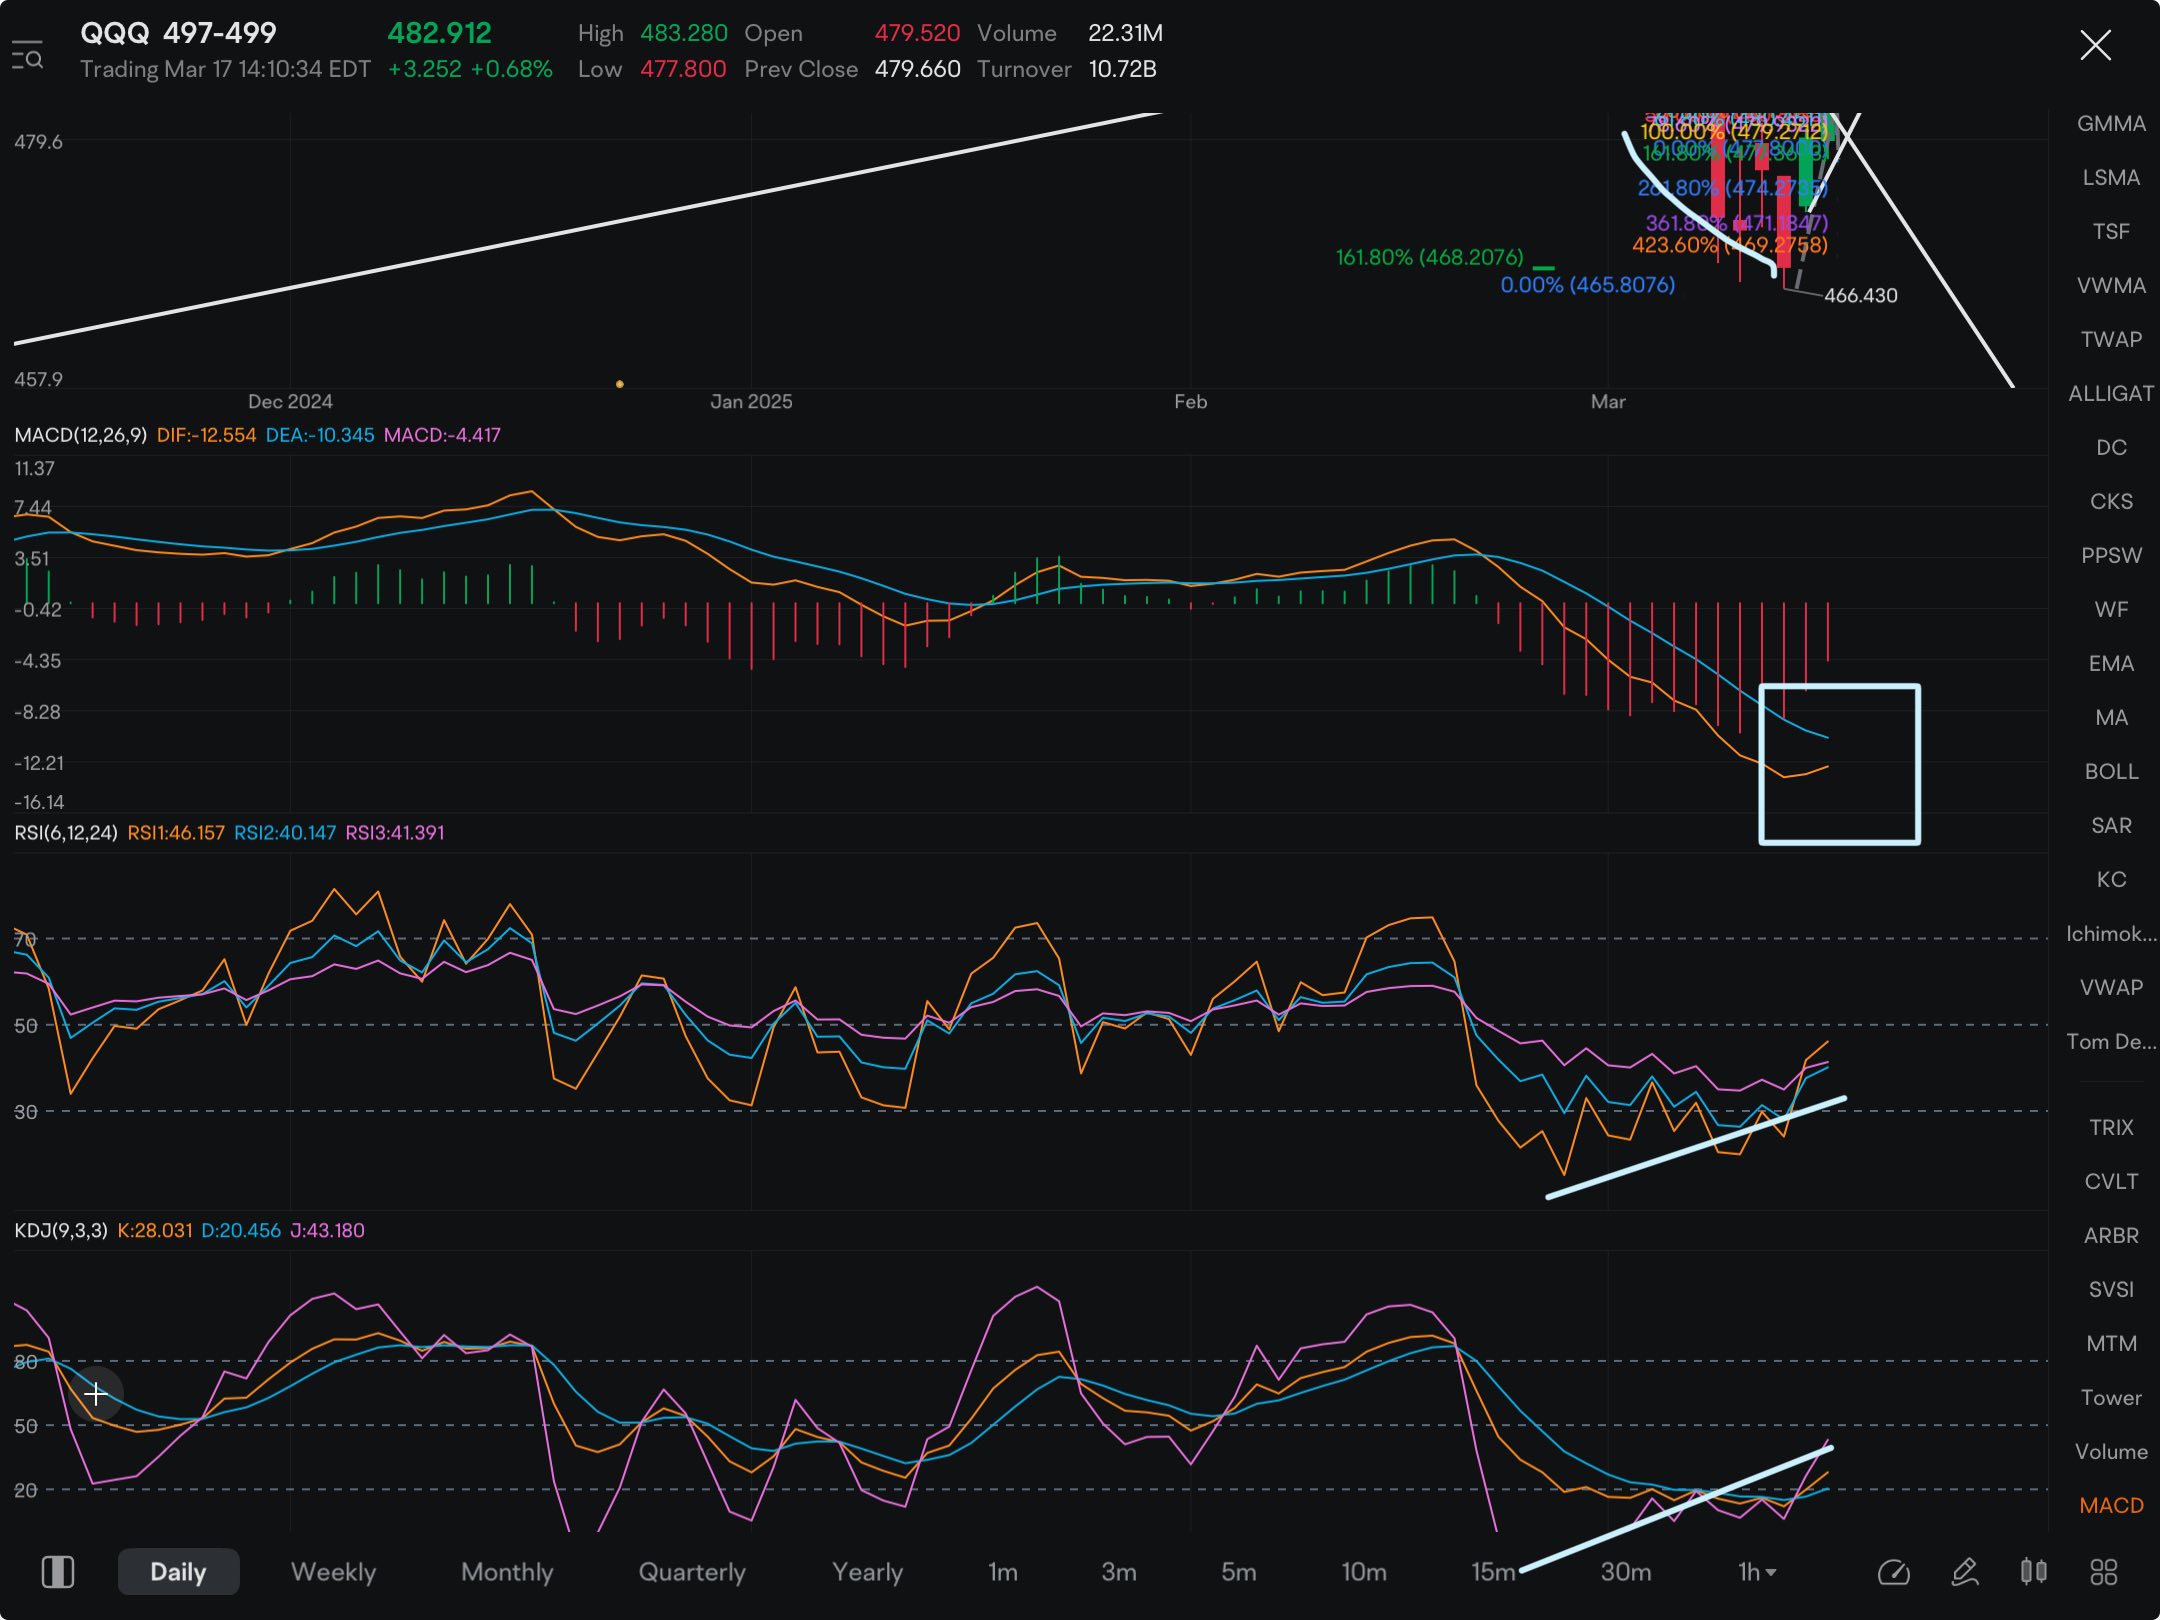The width and height of the screenshot is (2160, 1620).
Task: Open the speed gauge indicator icon
Action: pyautogui.click(x=1893, y=1572)
